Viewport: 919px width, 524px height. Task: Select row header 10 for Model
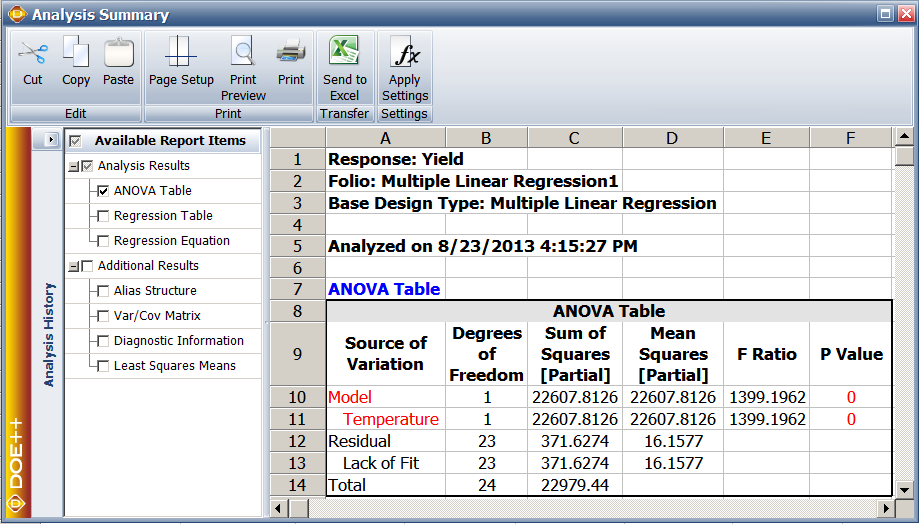tap(298, 397)
